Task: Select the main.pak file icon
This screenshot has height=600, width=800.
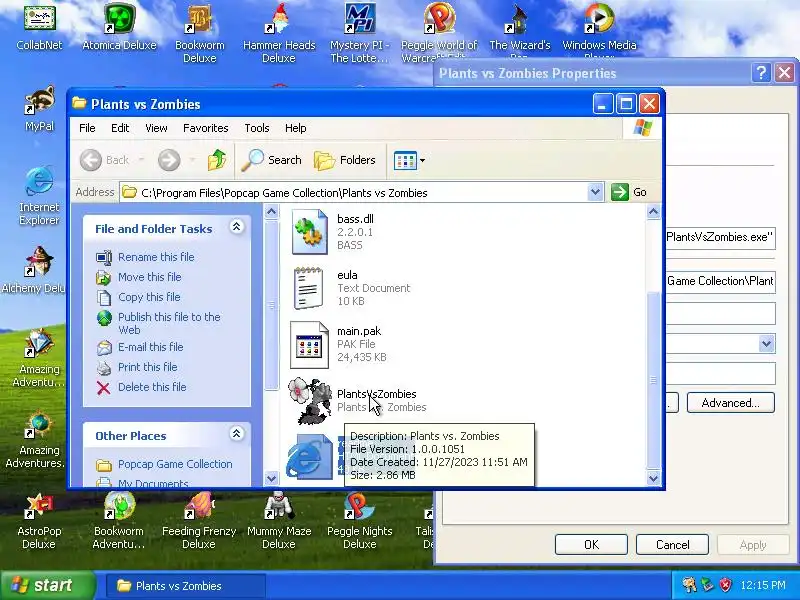Action: [309, 344]
